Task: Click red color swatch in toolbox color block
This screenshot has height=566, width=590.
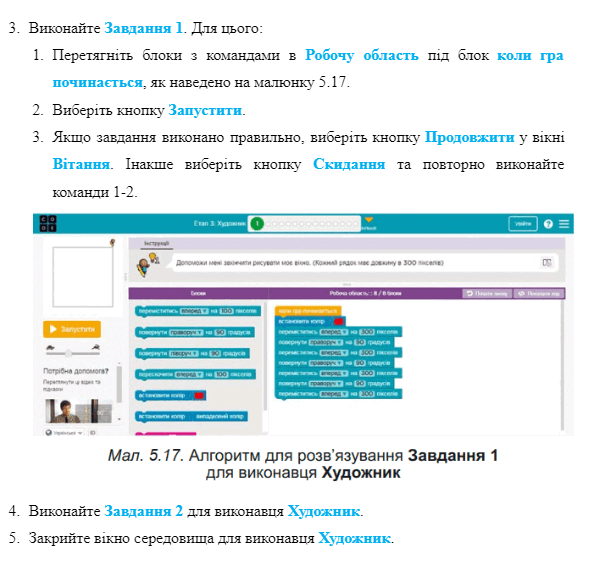Action: [199, 396]
